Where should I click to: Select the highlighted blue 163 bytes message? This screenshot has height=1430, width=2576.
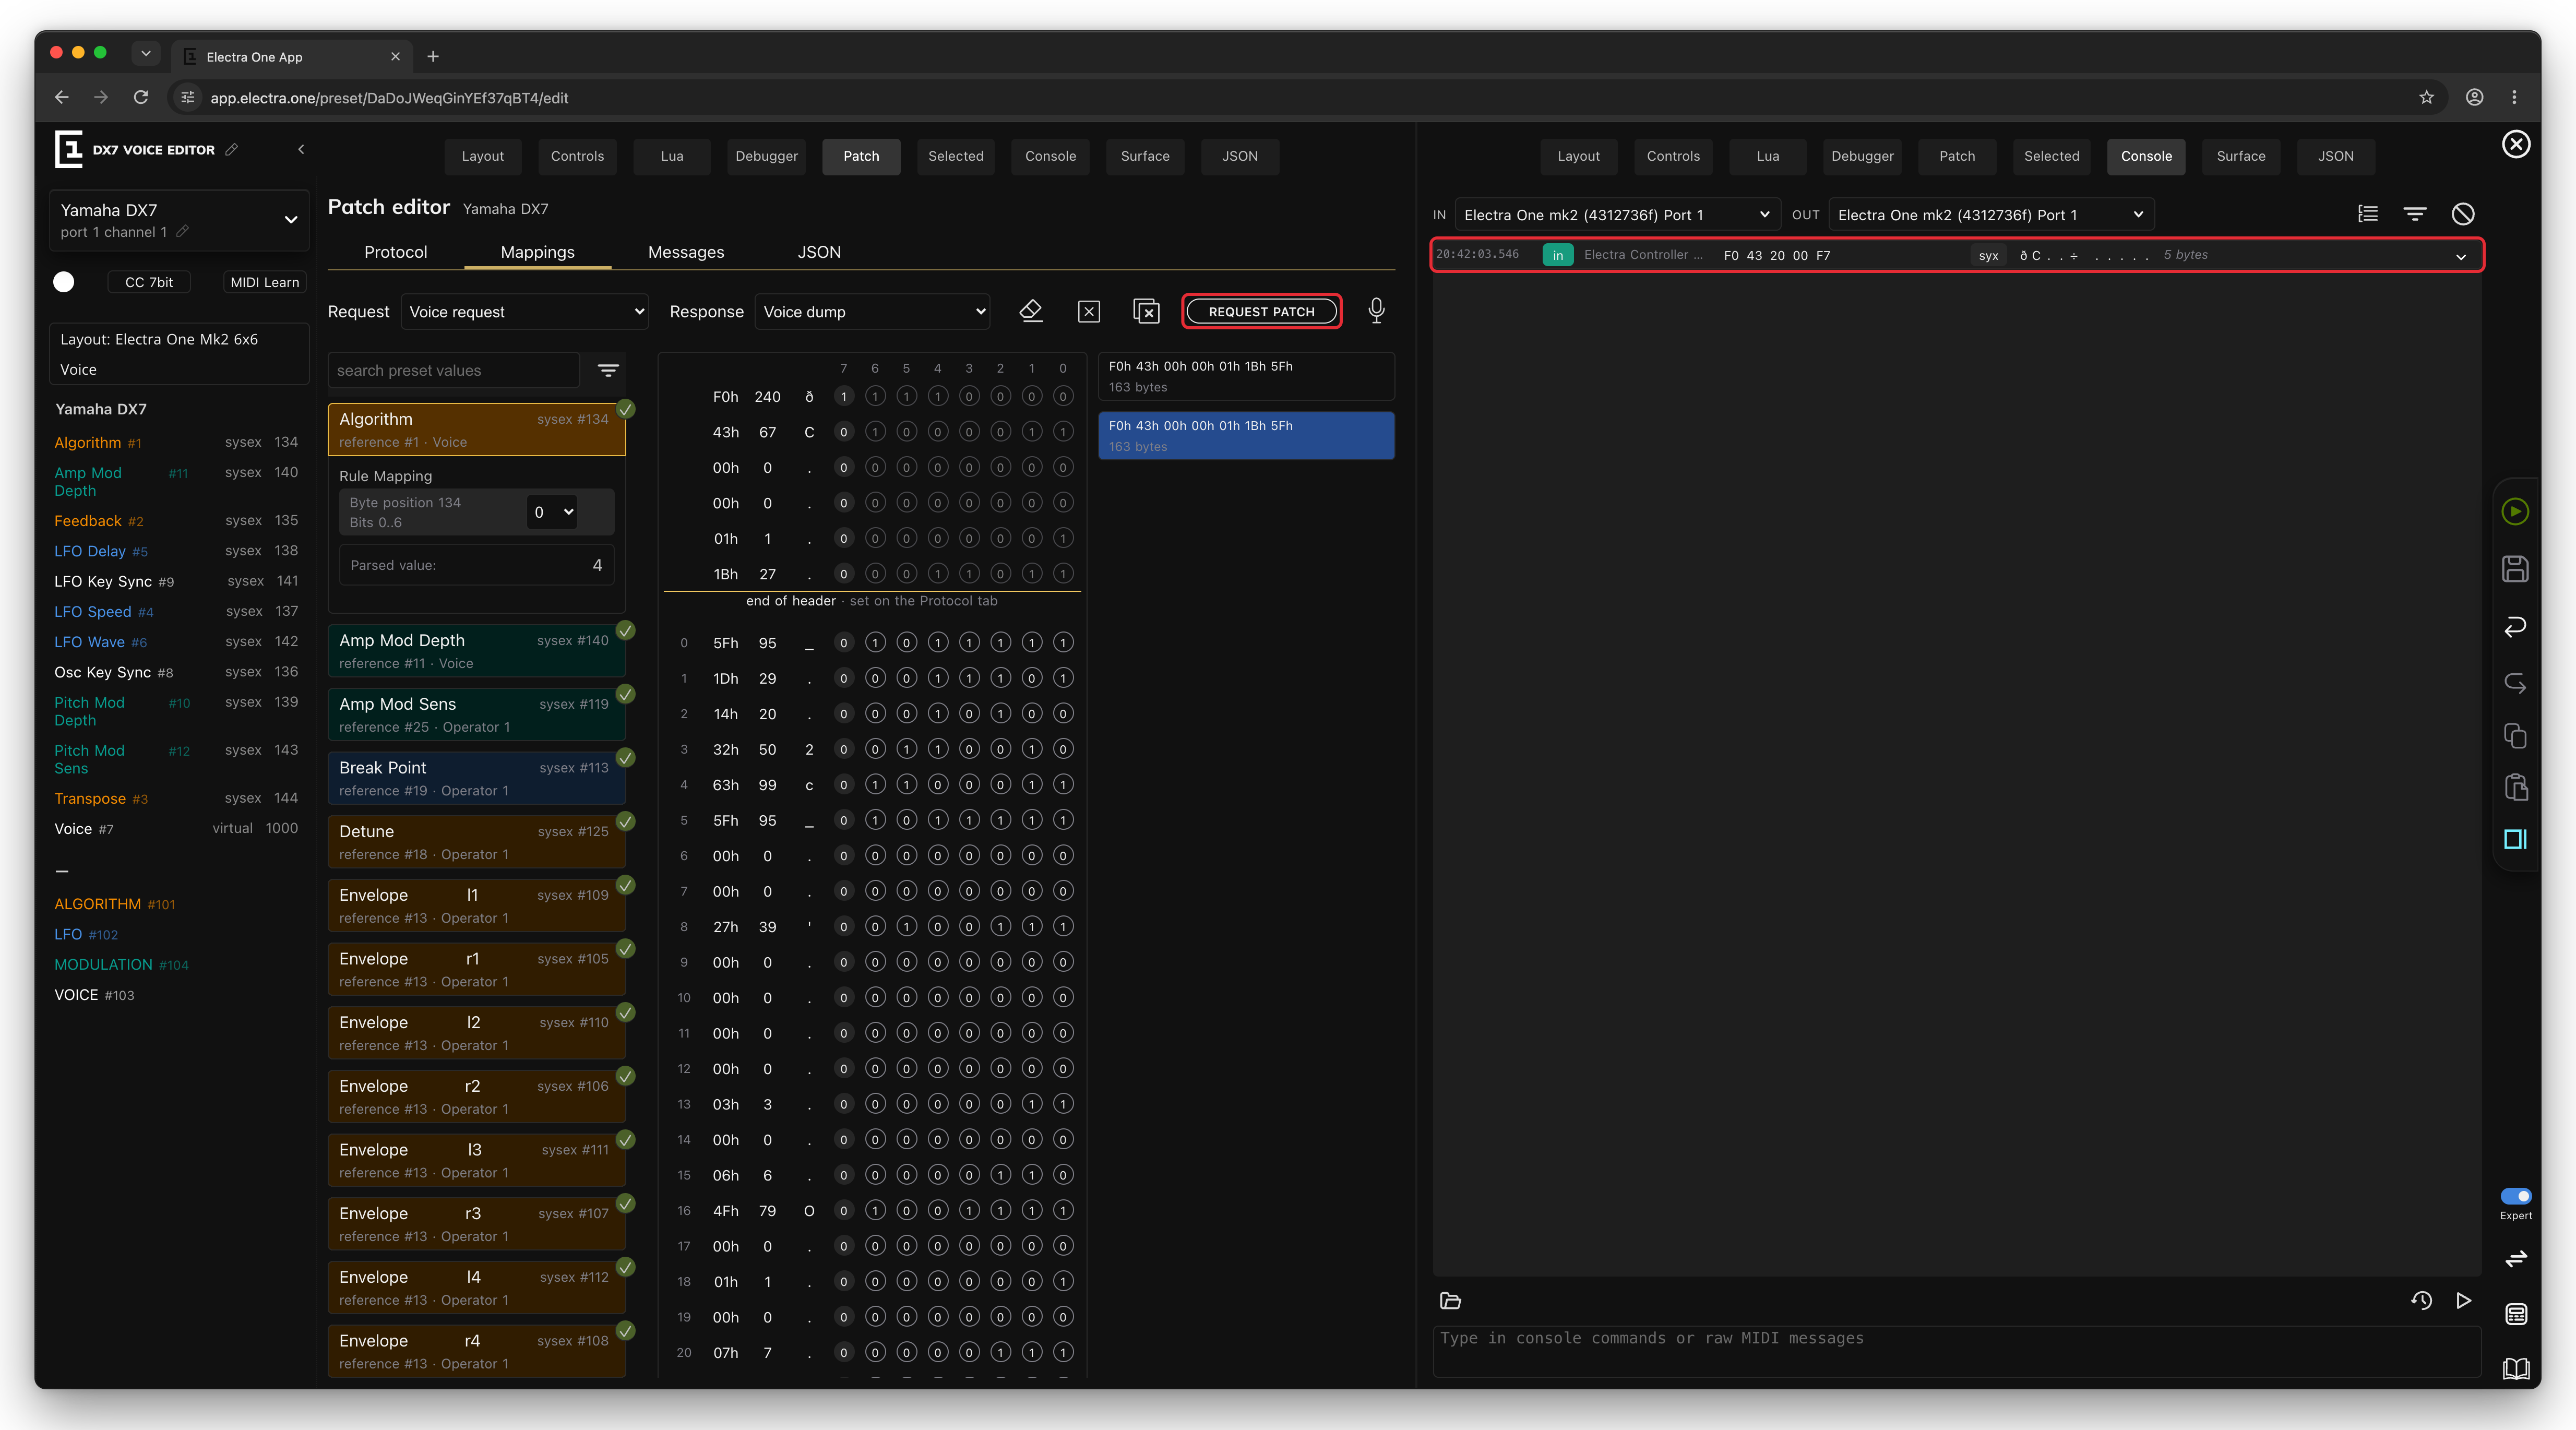(1246, 436)
